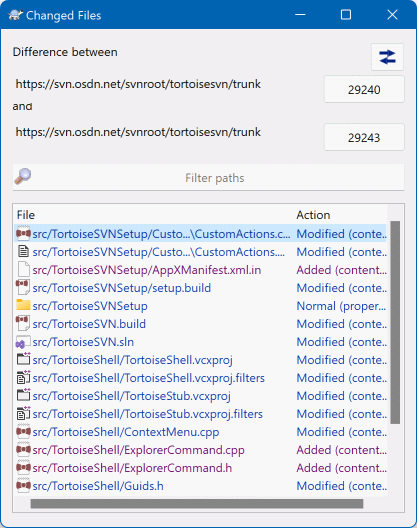Click the vertical scrollbar thumb
The width and height of the screenshot is (417, 528).
pyautogui.click(x=395, y=322)
